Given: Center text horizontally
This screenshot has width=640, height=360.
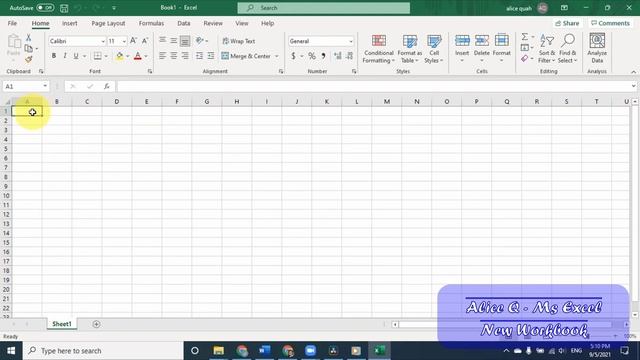Looking at the screenshot, I should pyautogui.click(x=173, y=56).
